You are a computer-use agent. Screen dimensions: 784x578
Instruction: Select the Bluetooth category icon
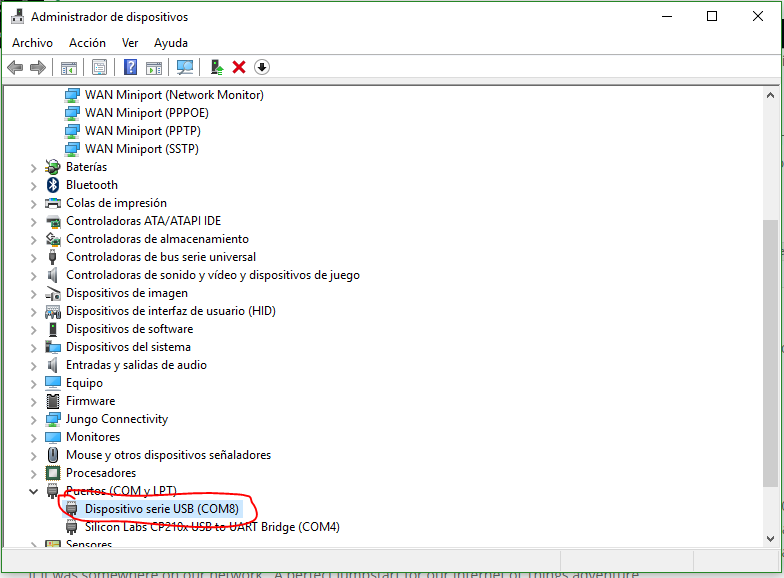(x=52, y=185)
